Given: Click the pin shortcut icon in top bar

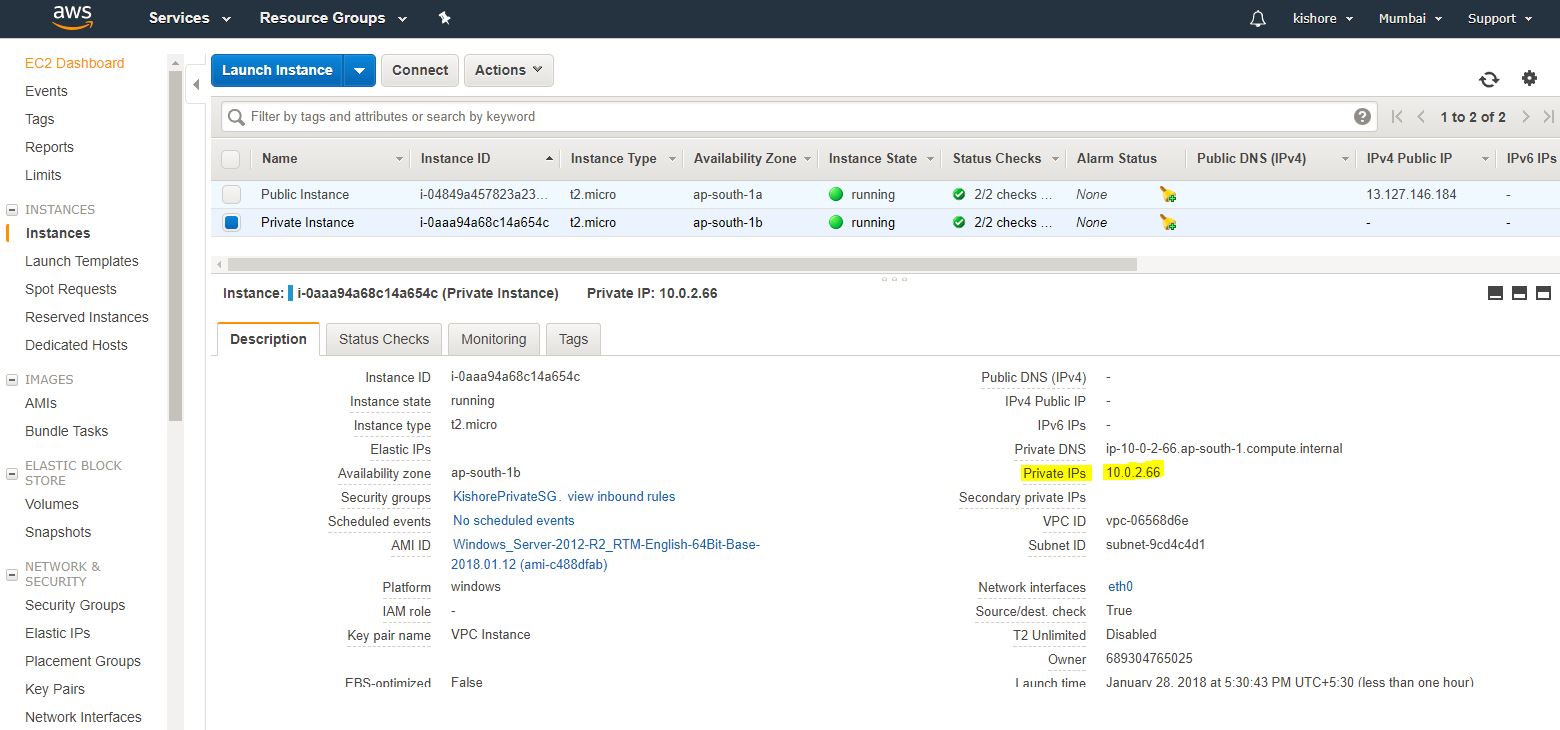Looking at the screenshot, I should (445, 18).
